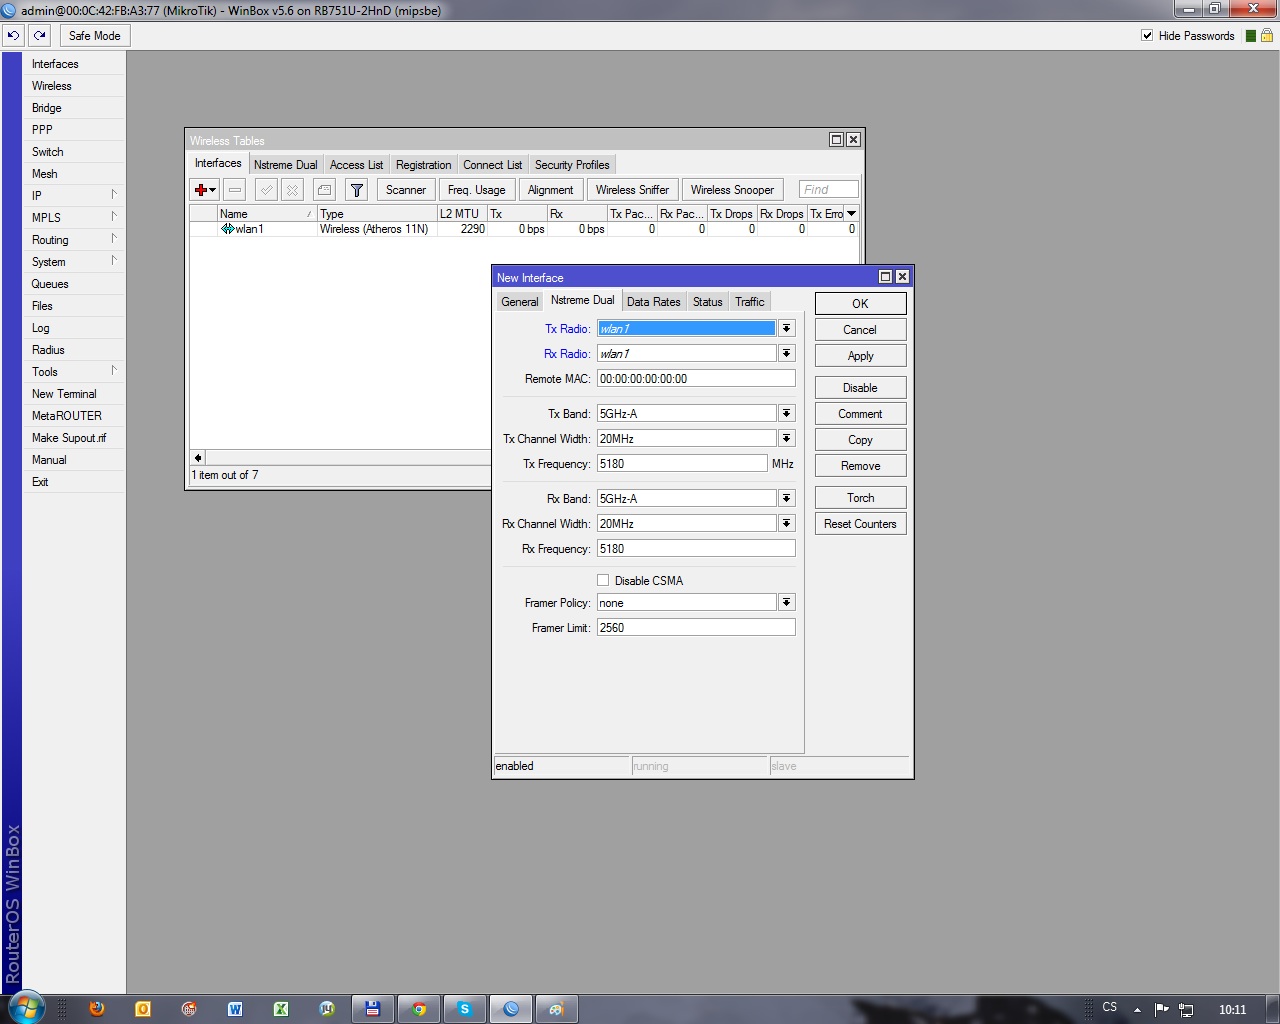Click the funnel filter icon
This screenshot has width=1280, height=1024.
click(356, 190)
